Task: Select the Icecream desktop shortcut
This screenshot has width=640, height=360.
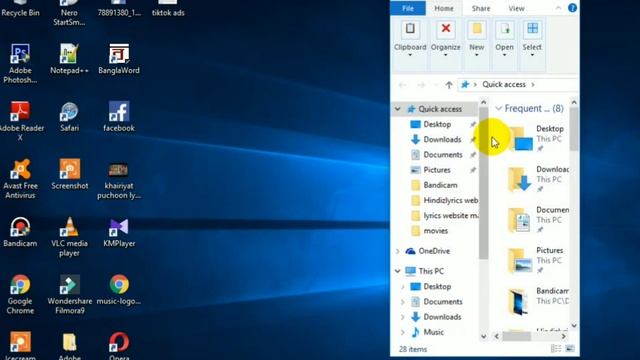Action: (20, 346)
